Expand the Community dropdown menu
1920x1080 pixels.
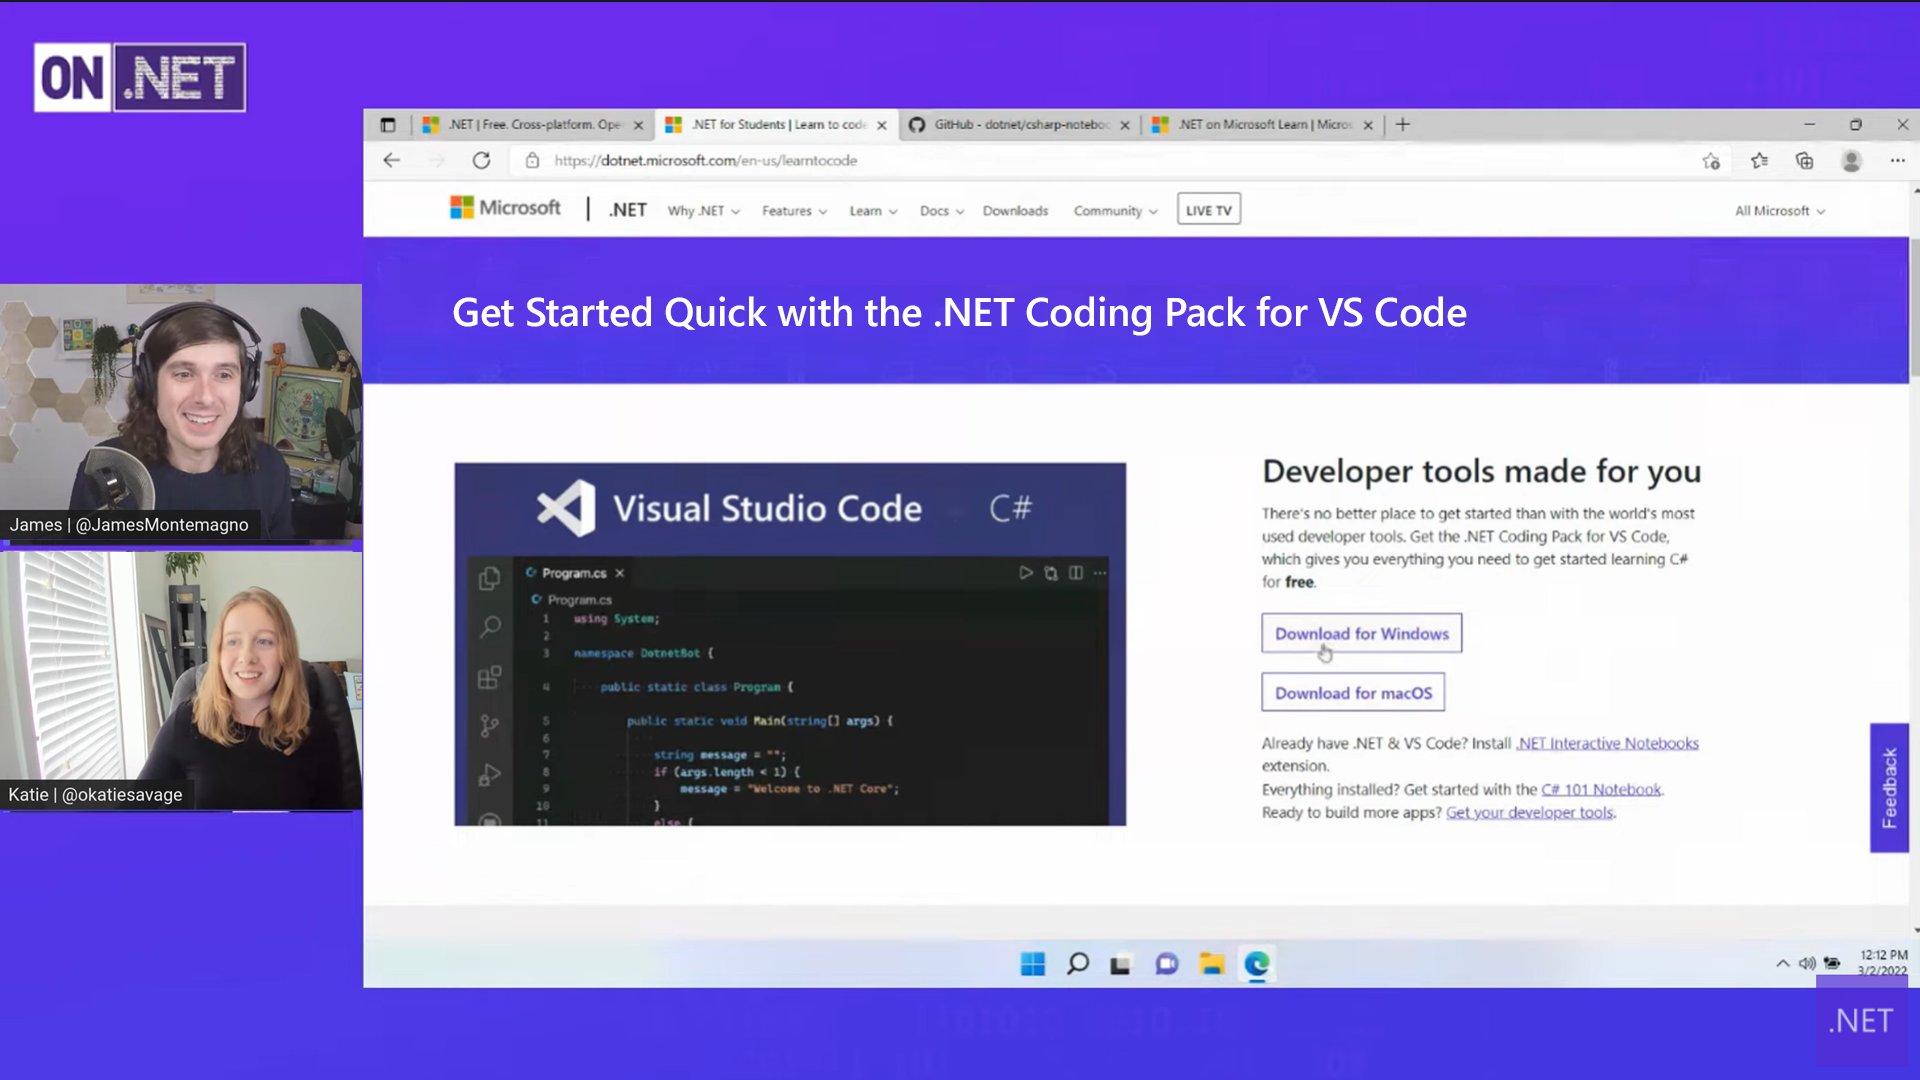pos(1115,211)
